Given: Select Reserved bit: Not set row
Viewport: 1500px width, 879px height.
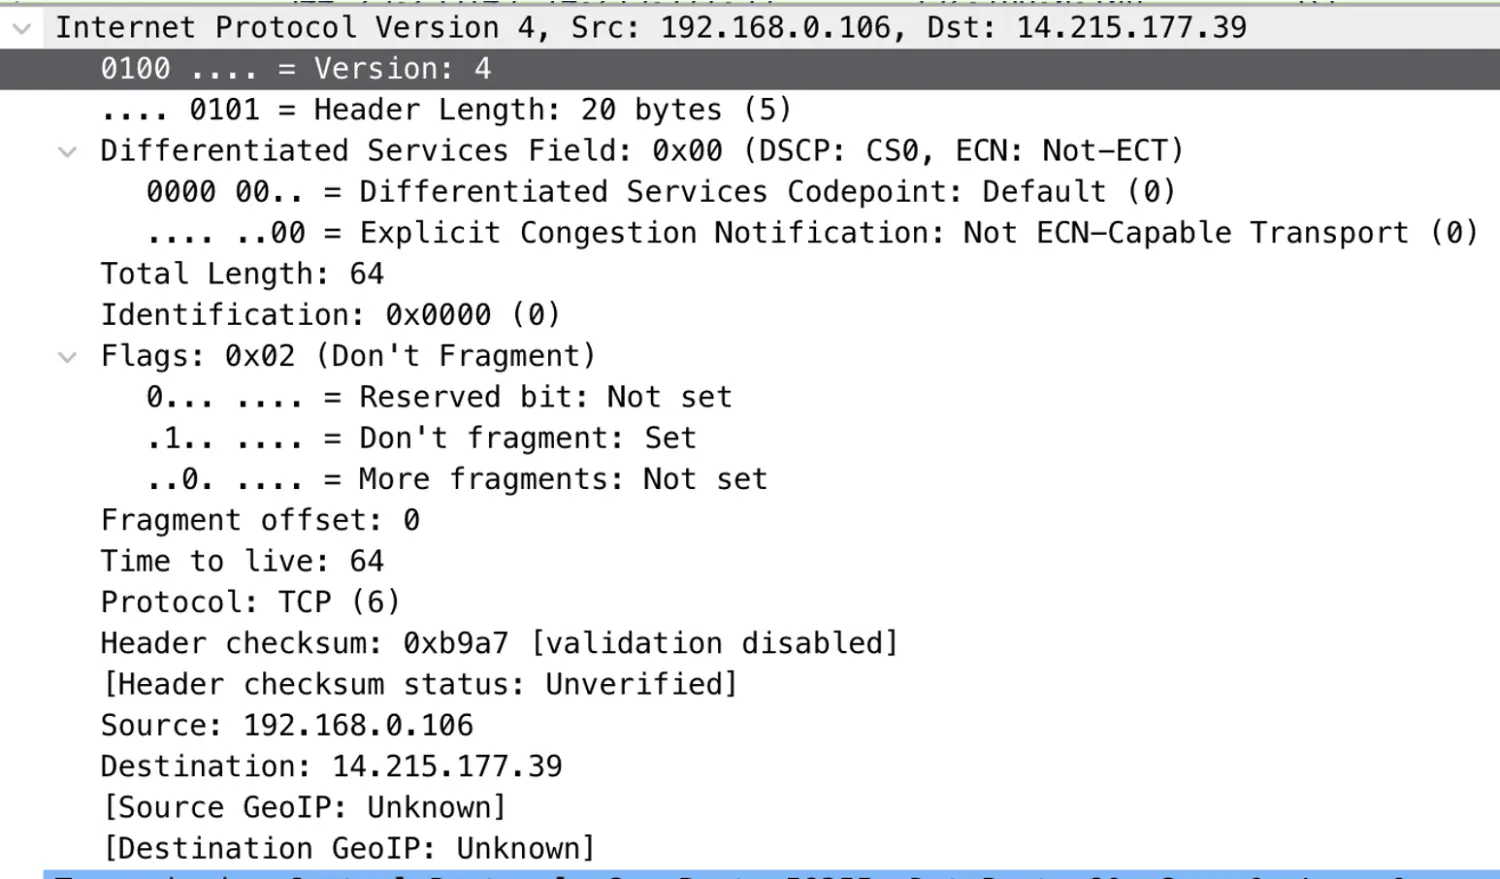Looking at the screenshot, I should coord(750,397).
